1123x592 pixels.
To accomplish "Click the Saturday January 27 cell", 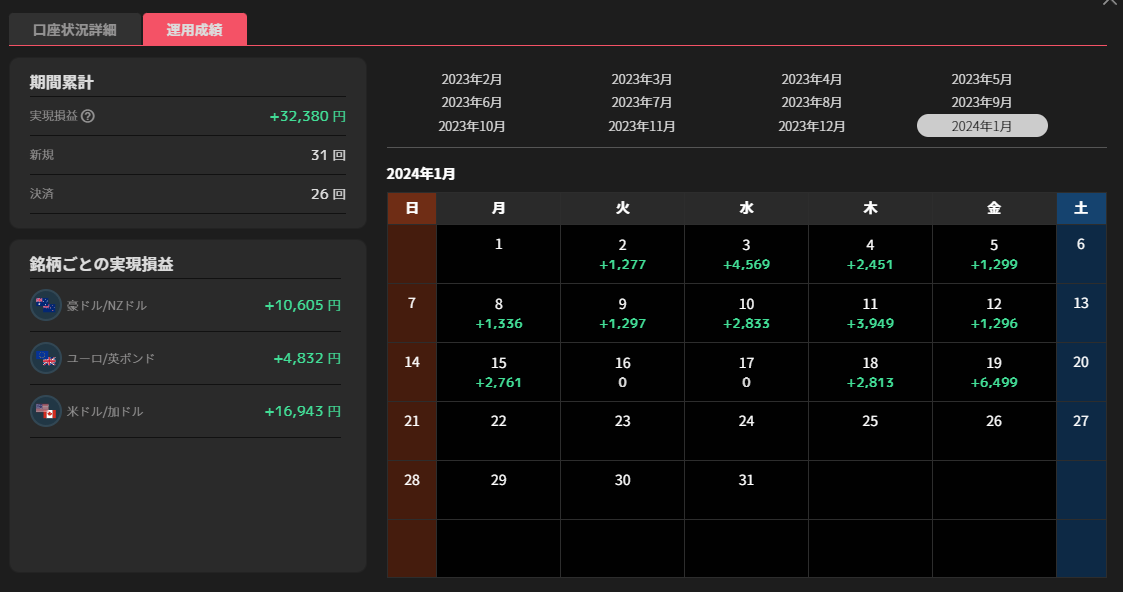I will pyautogui.click(x=1081, y=431).
